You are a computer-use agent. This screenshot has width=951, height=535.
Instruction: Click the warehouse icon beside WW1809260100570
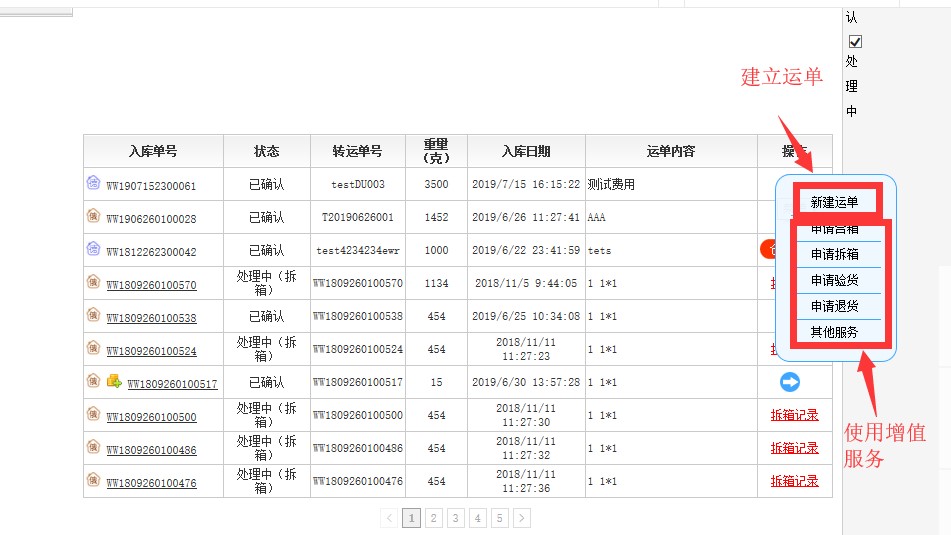(93, 281)
